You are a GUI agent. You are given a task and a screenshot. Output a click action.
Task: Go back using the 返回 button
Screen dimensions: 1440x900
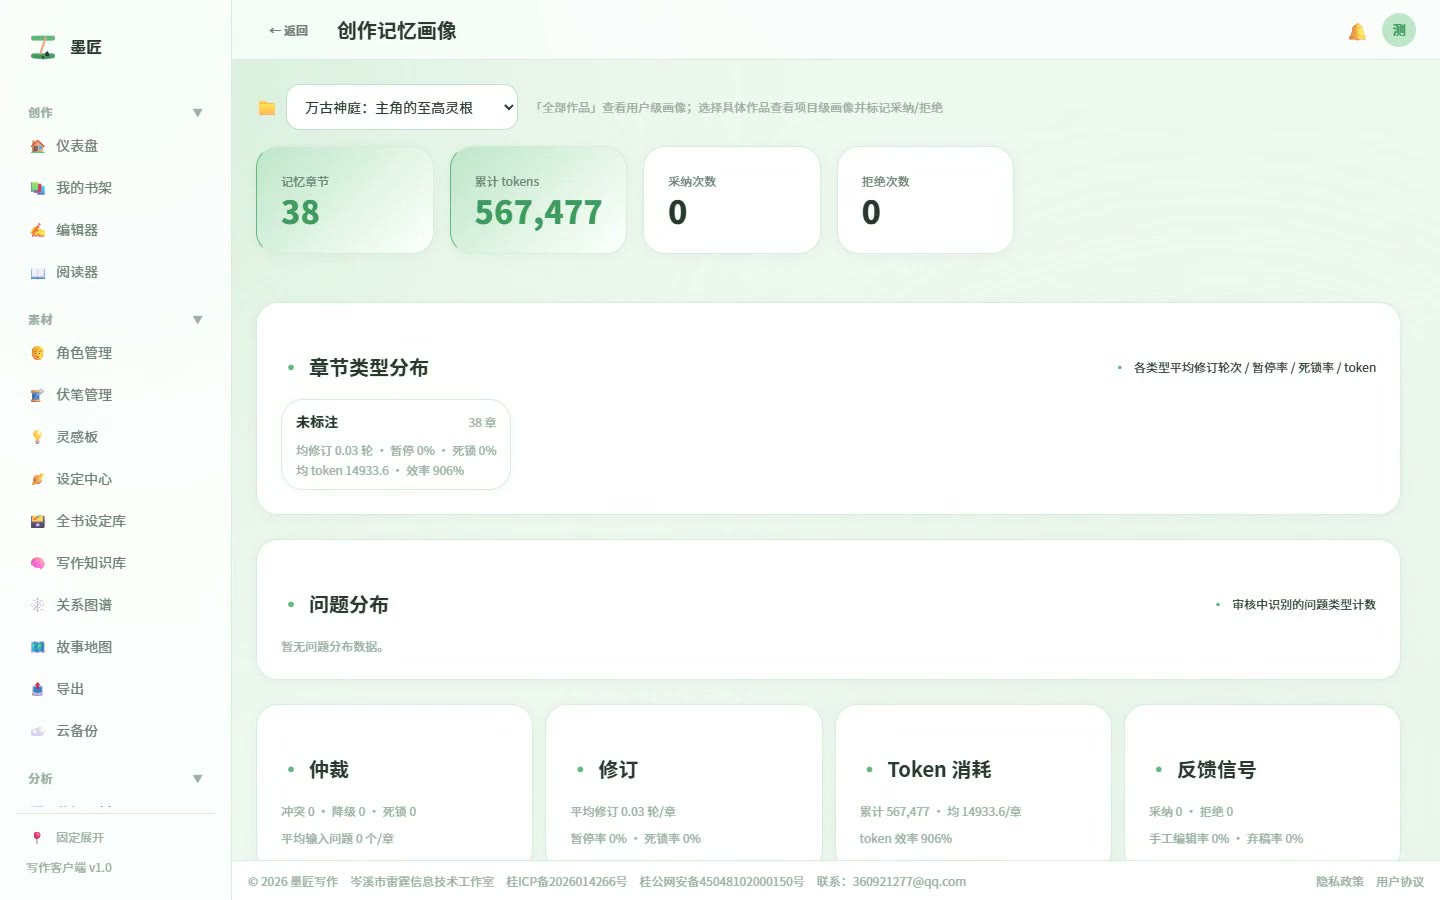tap(288, 31)
